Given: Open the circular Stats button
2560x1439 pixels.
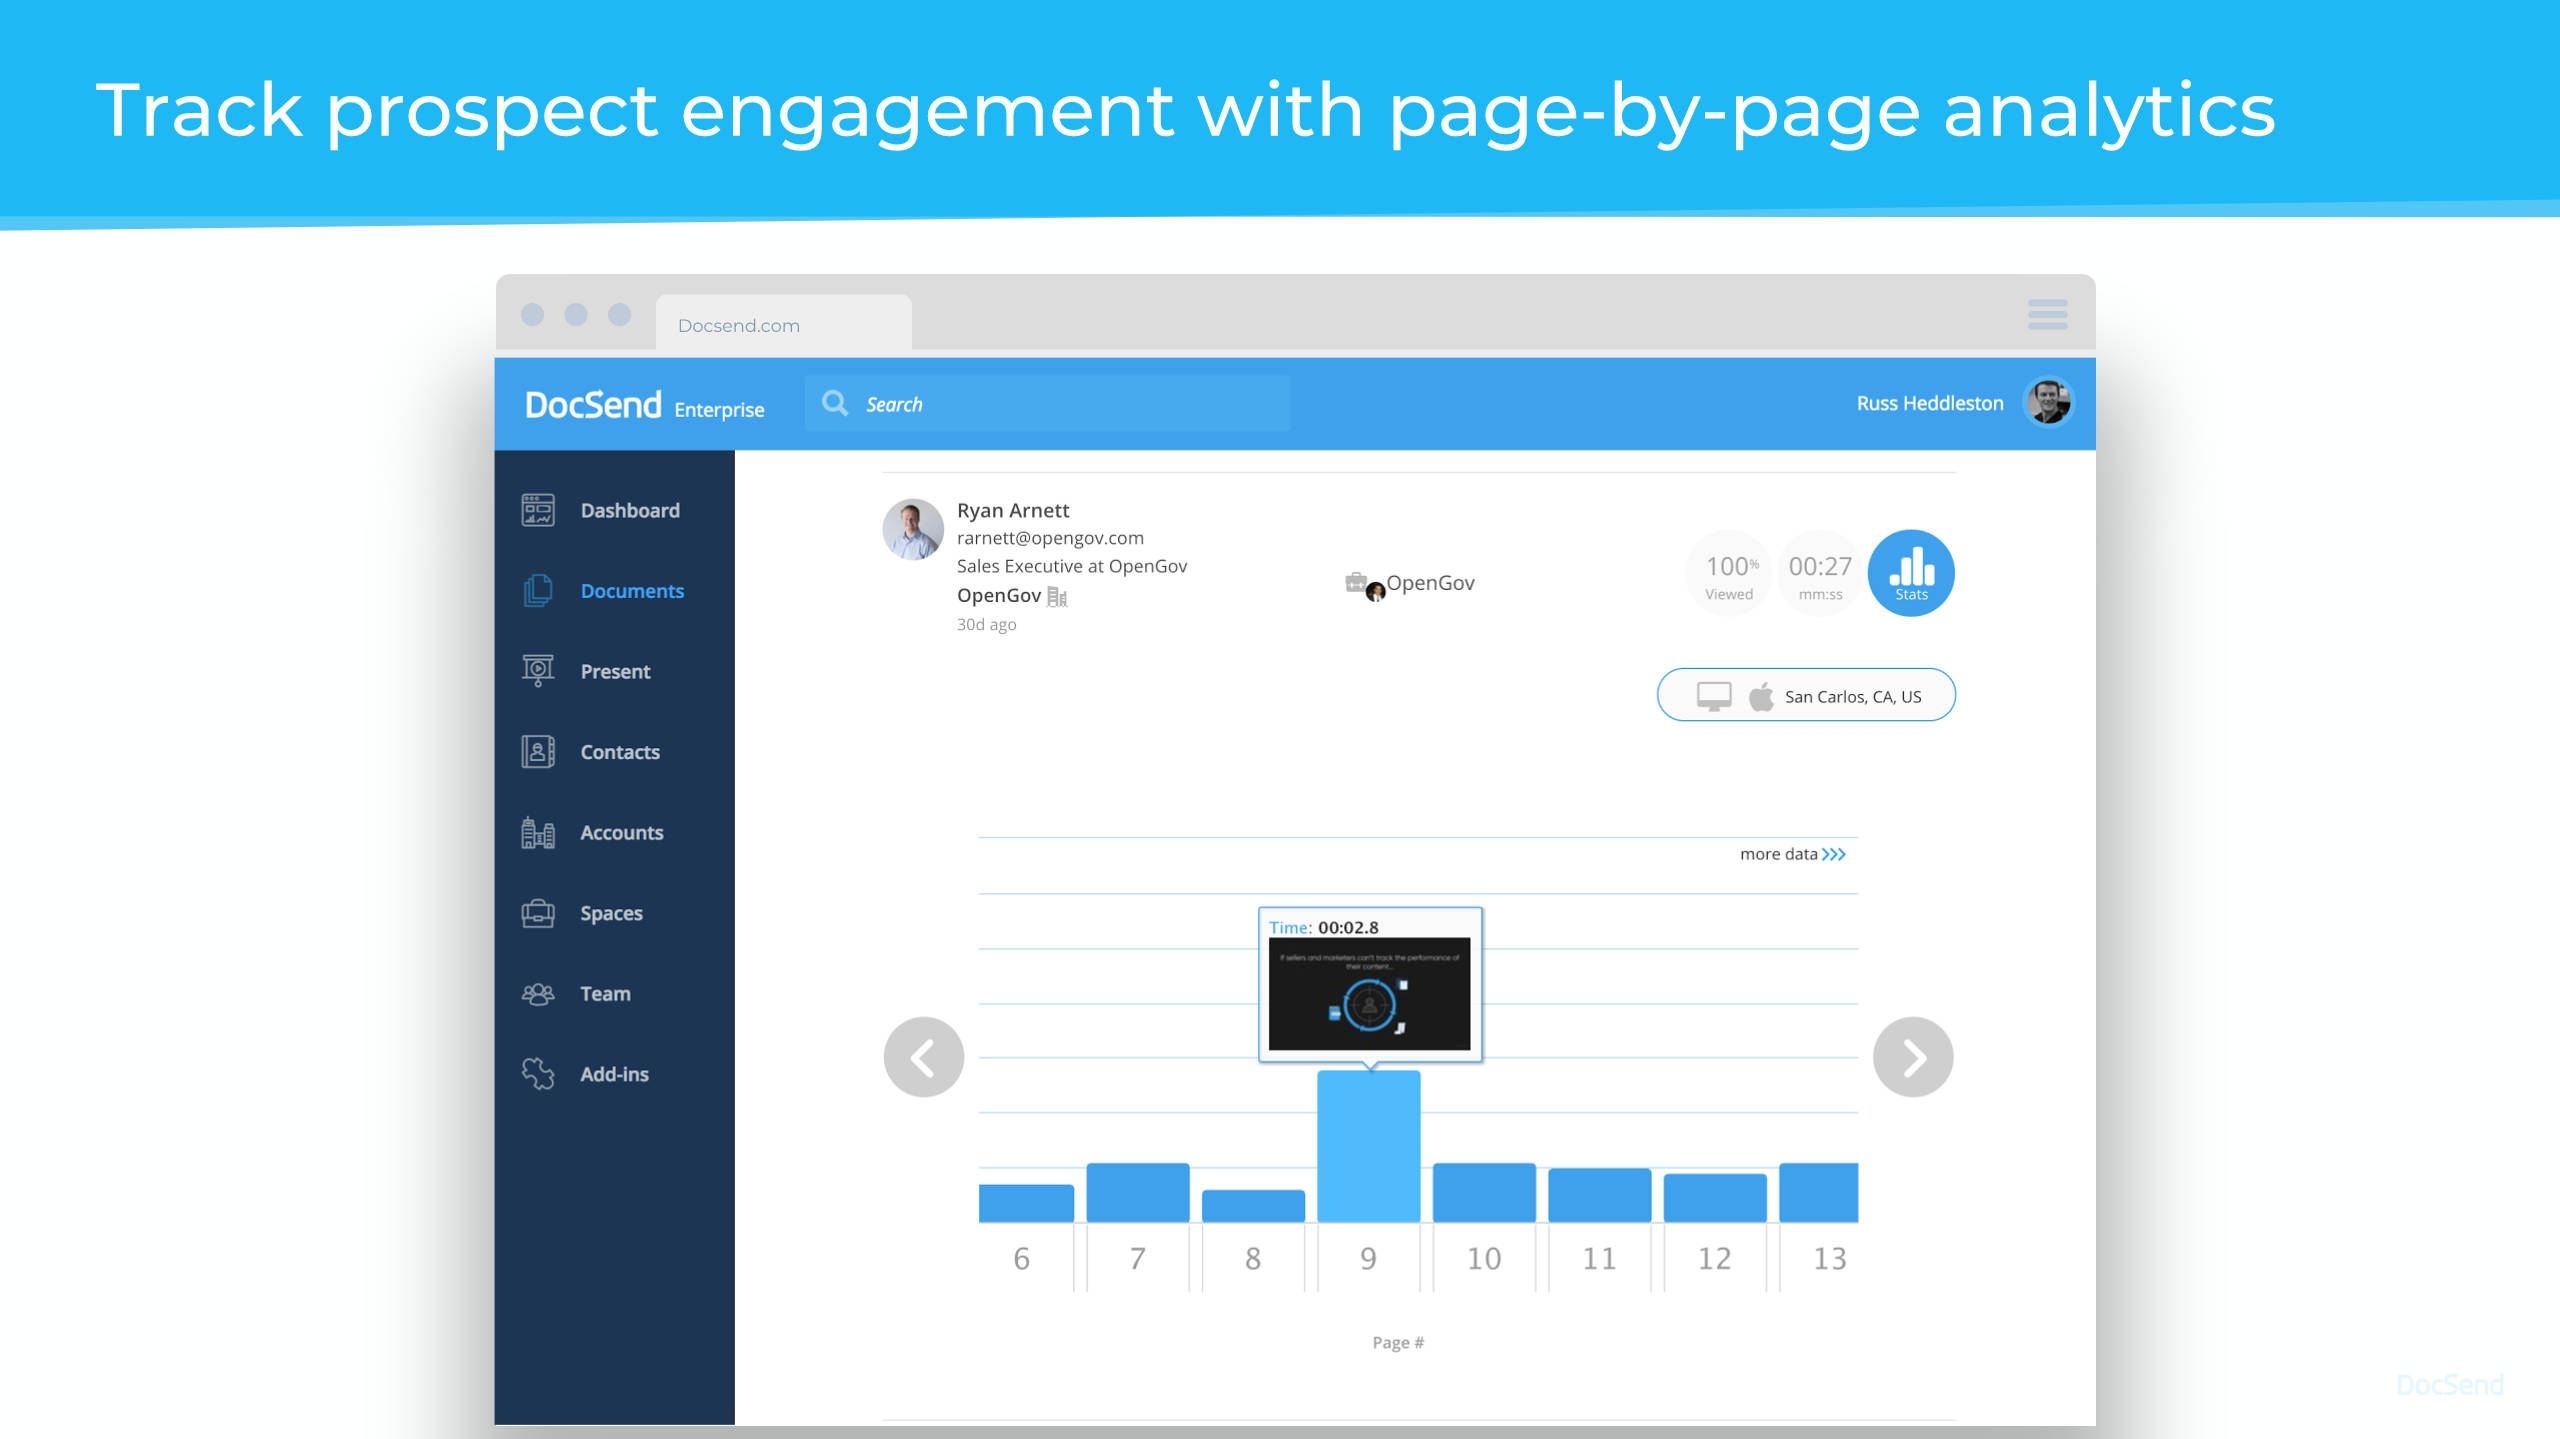Looking at the screenshot, I should [x=1911, y=572].
